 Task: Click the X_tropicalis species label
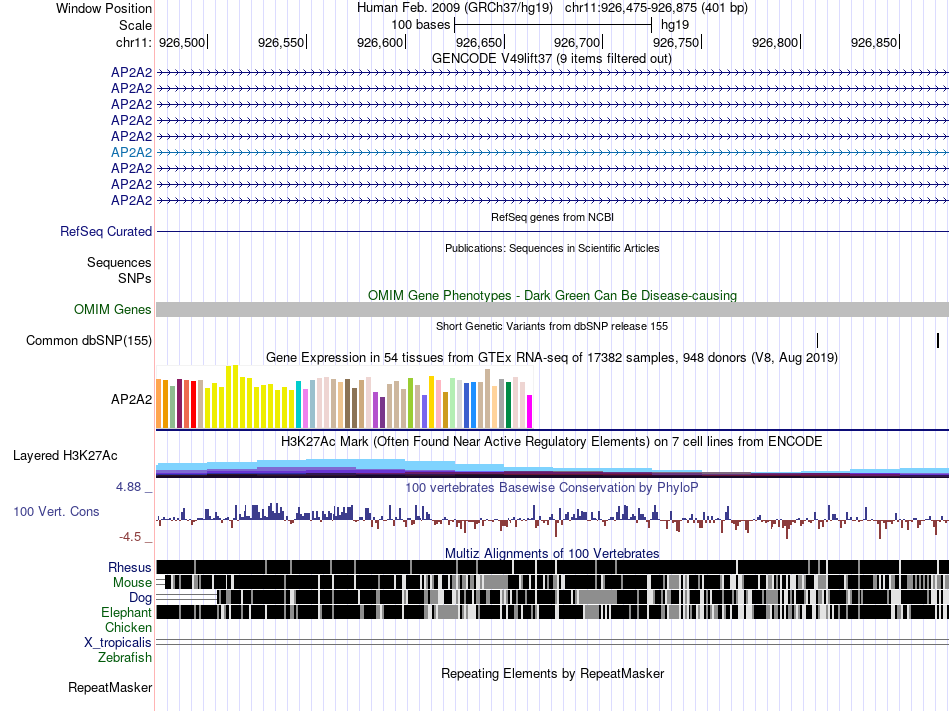(x=118, y=643)
